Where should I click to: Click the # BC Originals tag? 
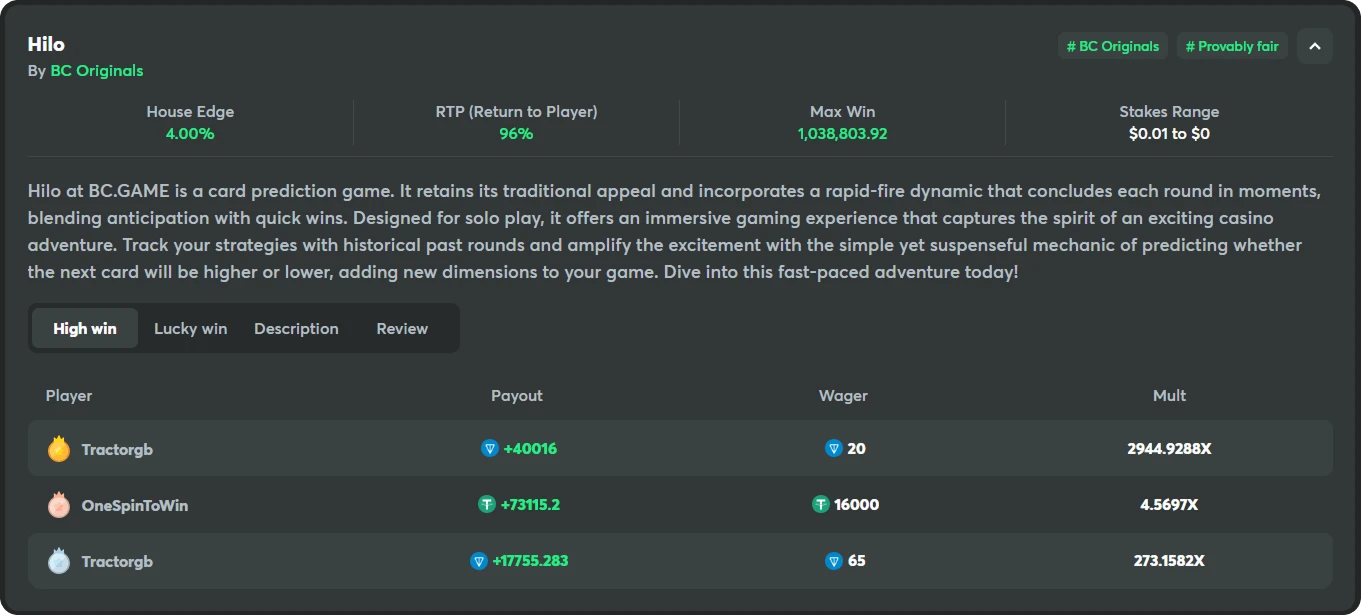1112,46
